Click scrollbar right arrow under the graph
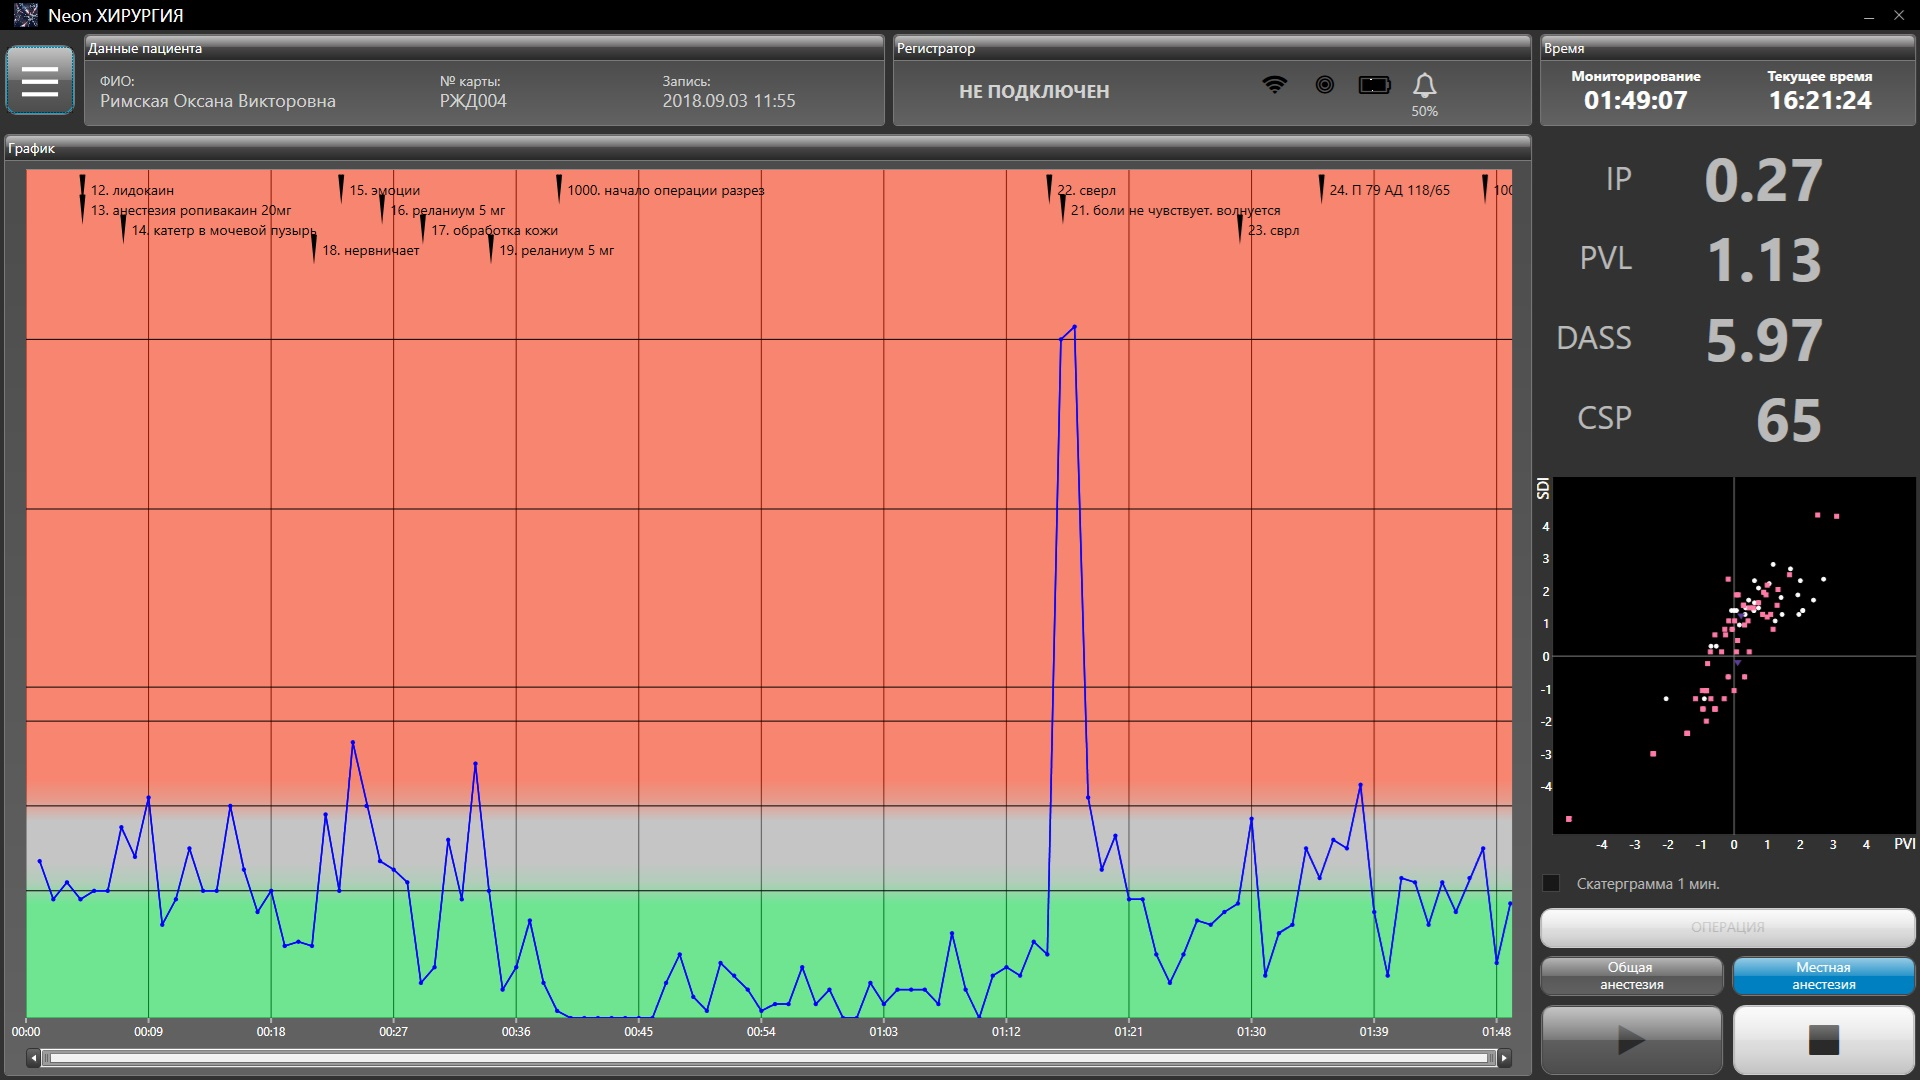 tap(1504, 1058)
